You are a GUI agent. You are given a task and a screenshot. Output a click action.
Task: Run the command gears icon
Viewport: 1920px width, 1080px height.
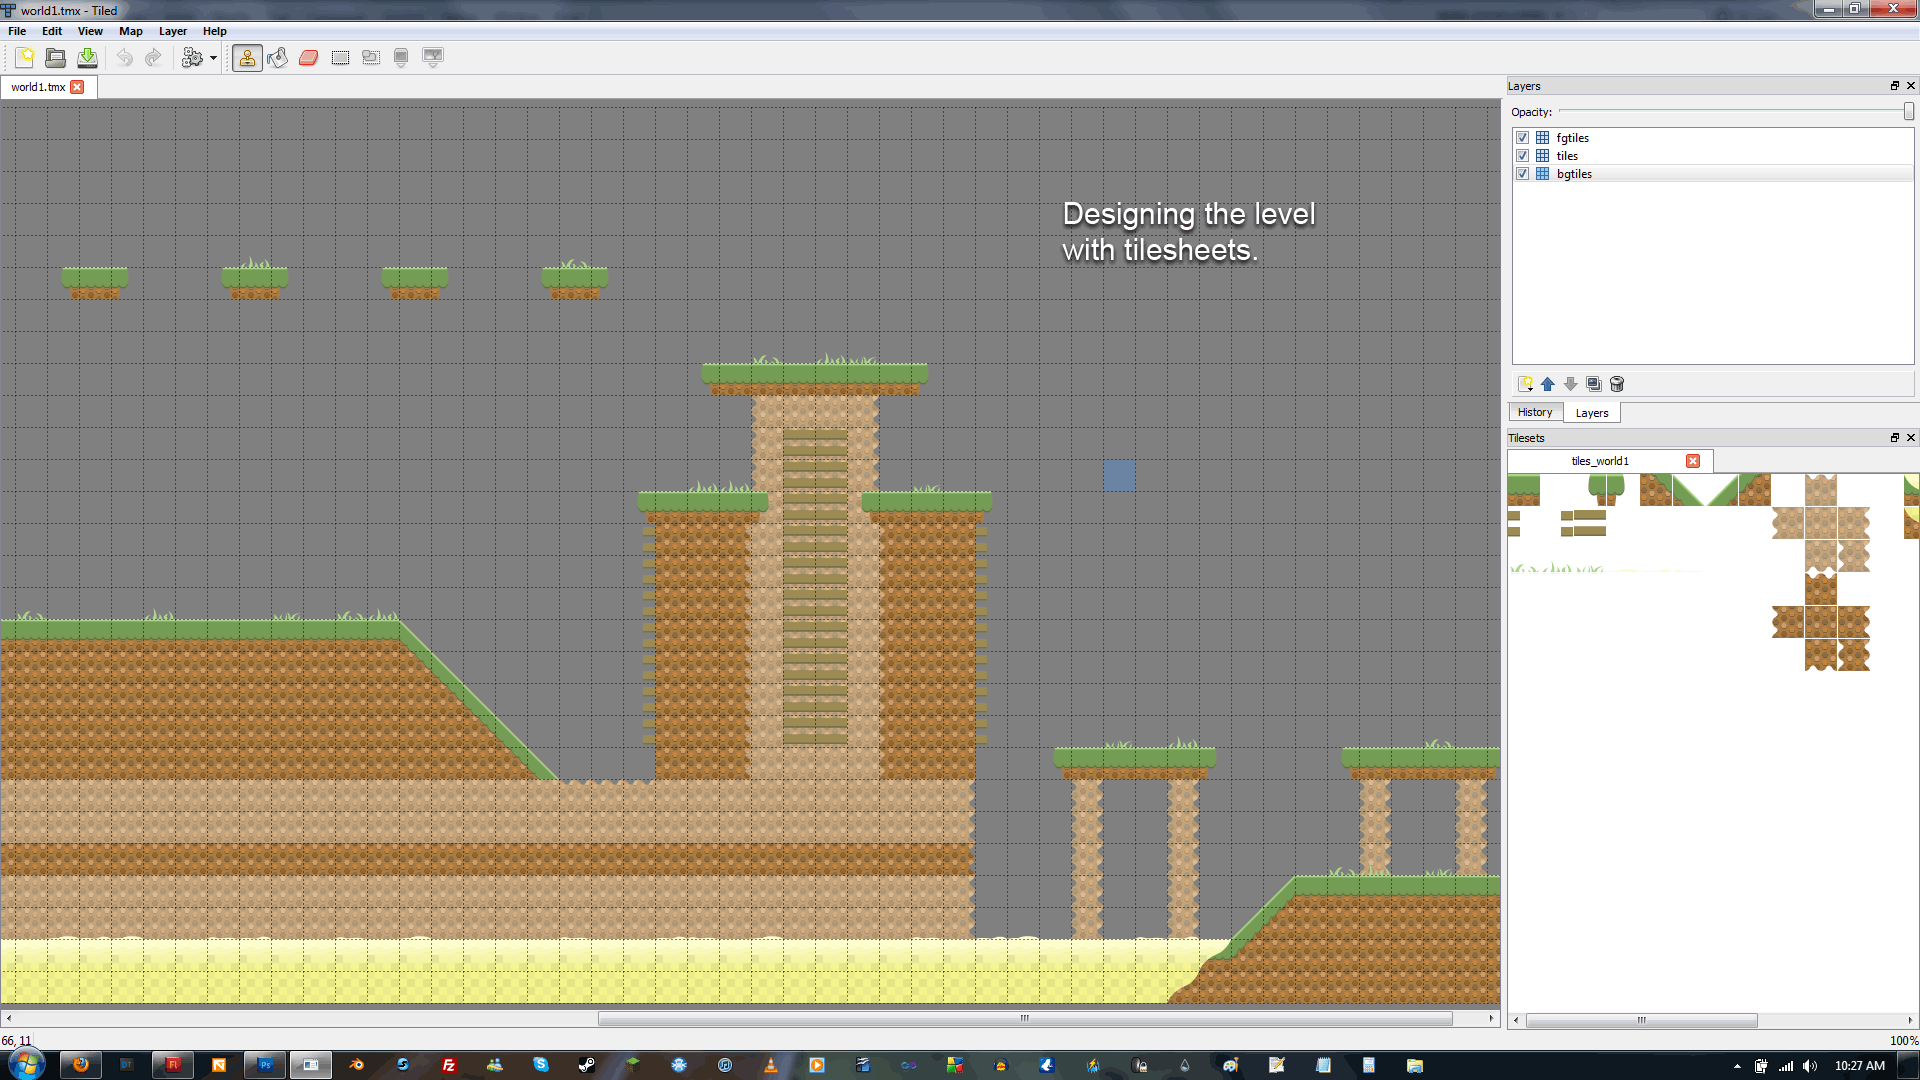click(192, 58)
